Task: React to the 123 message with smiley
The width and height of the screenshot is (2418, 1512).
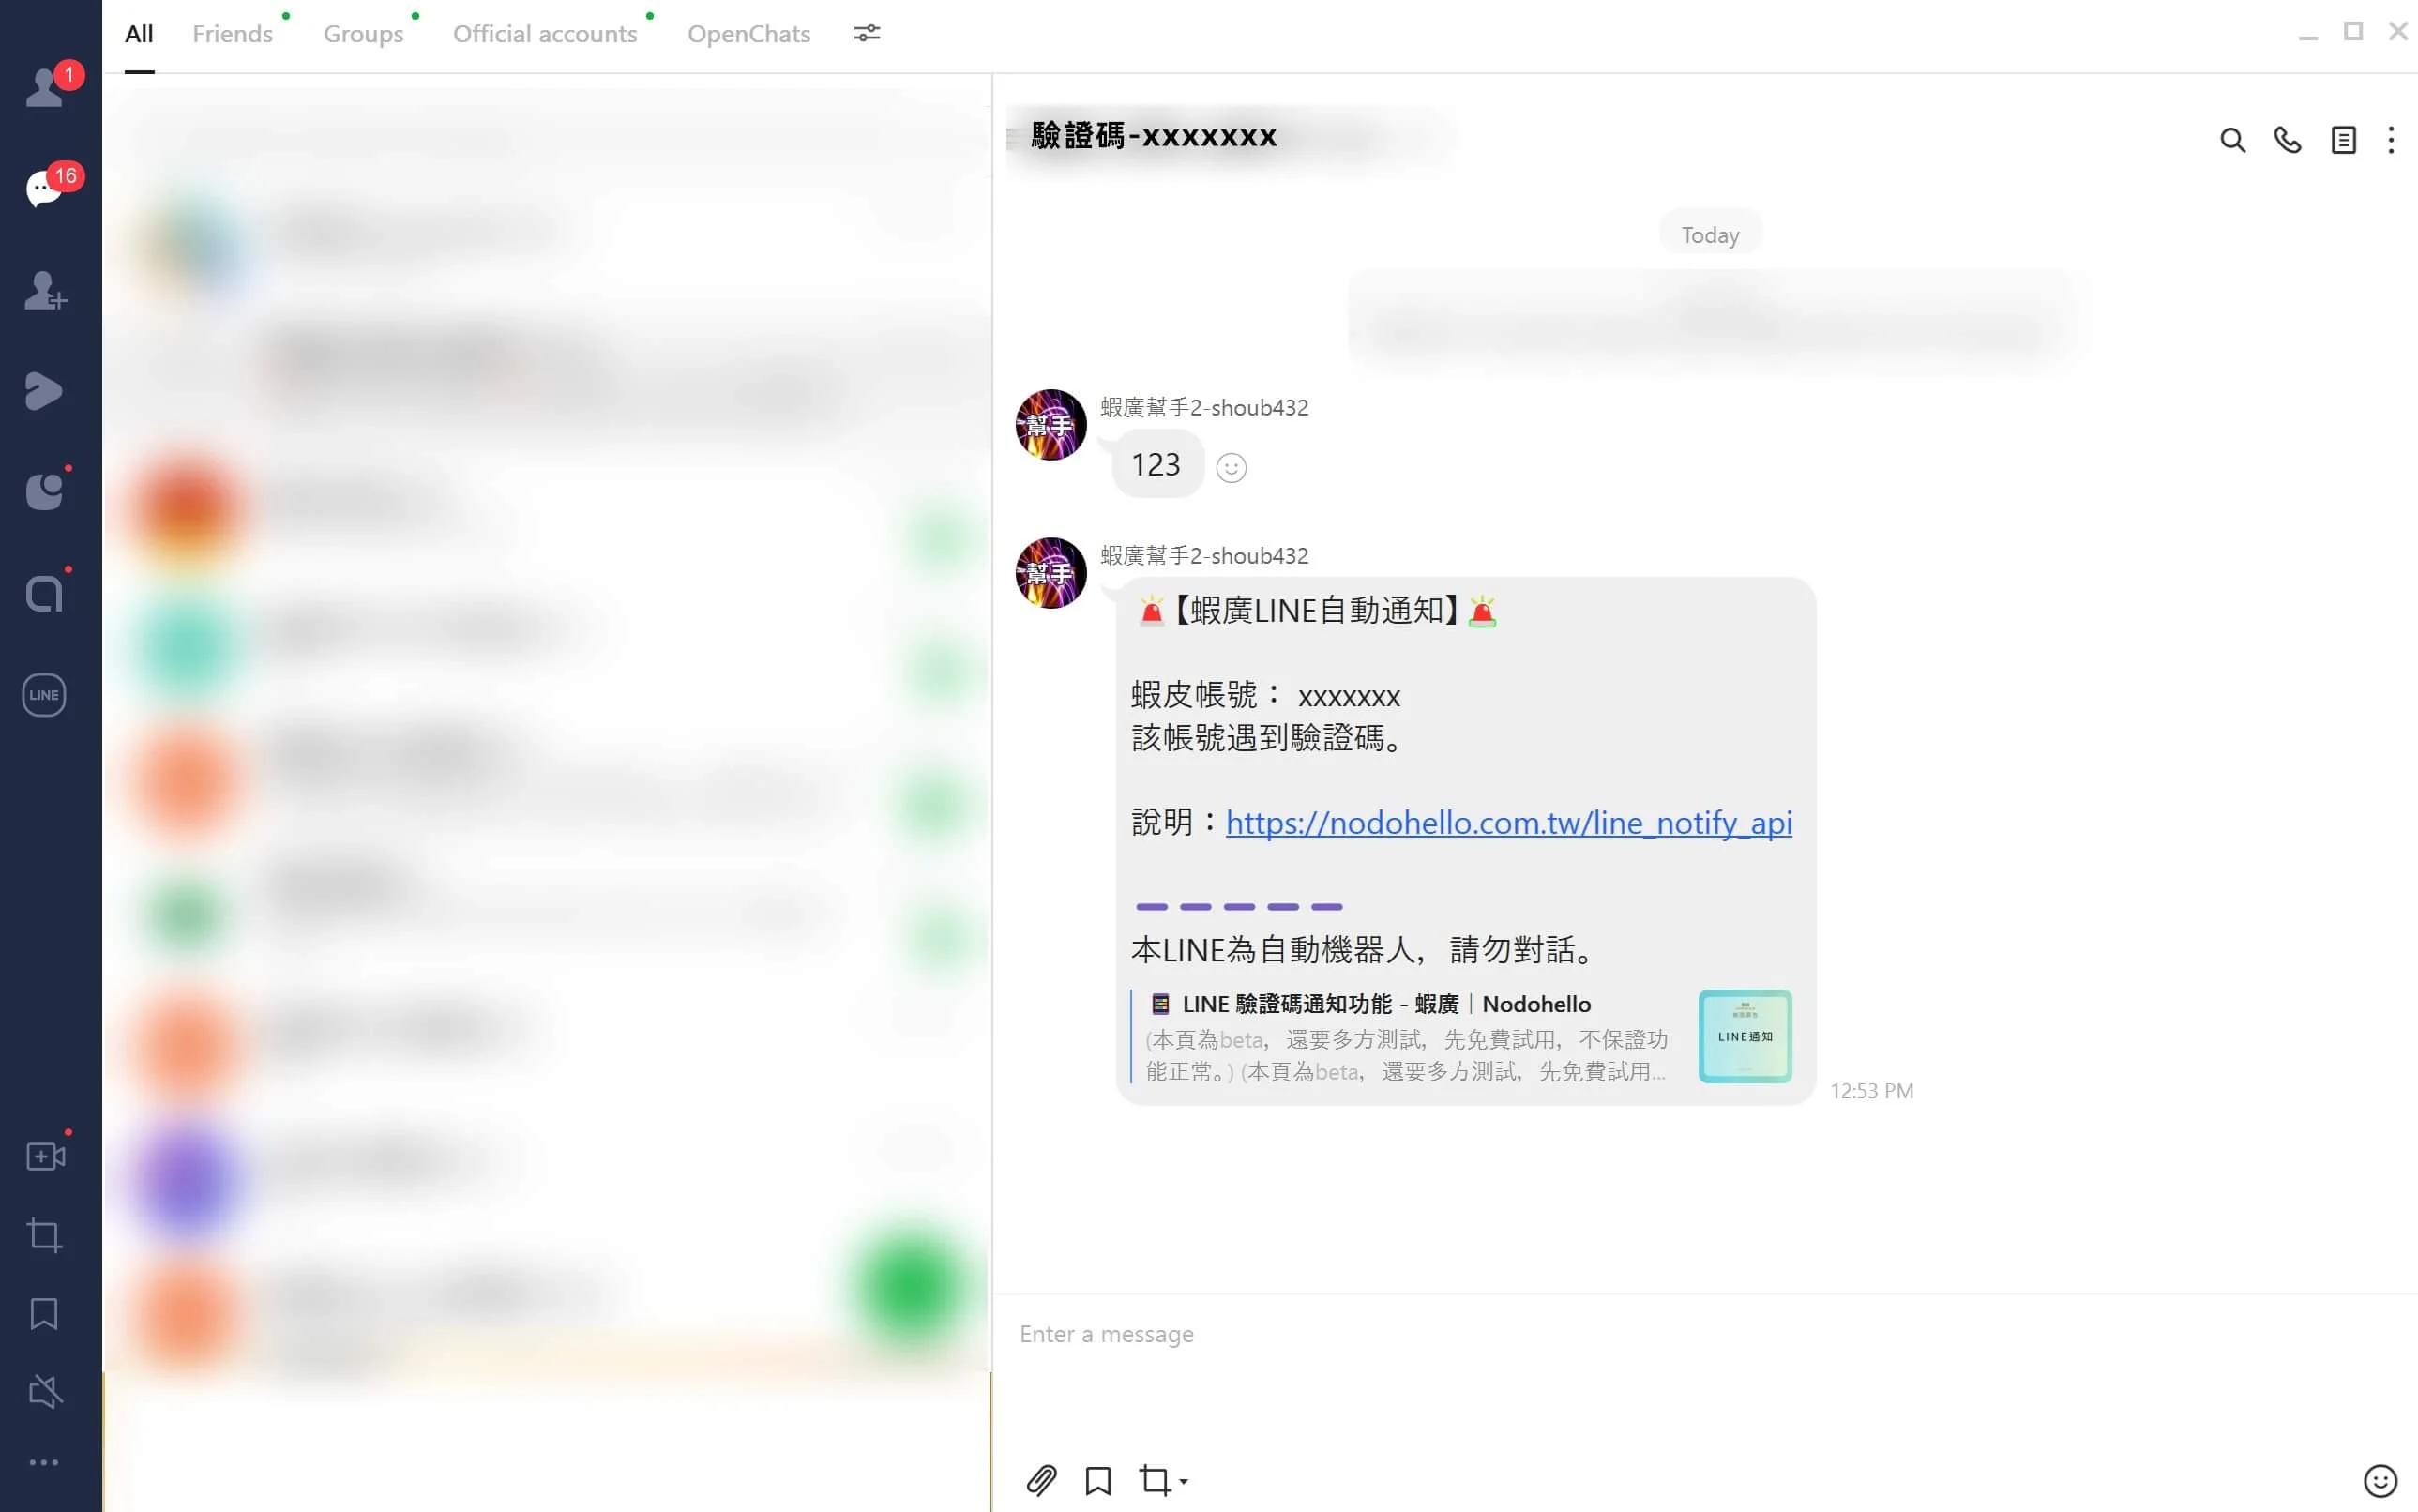Action: pyautogui.click(x=1231, y=467)
